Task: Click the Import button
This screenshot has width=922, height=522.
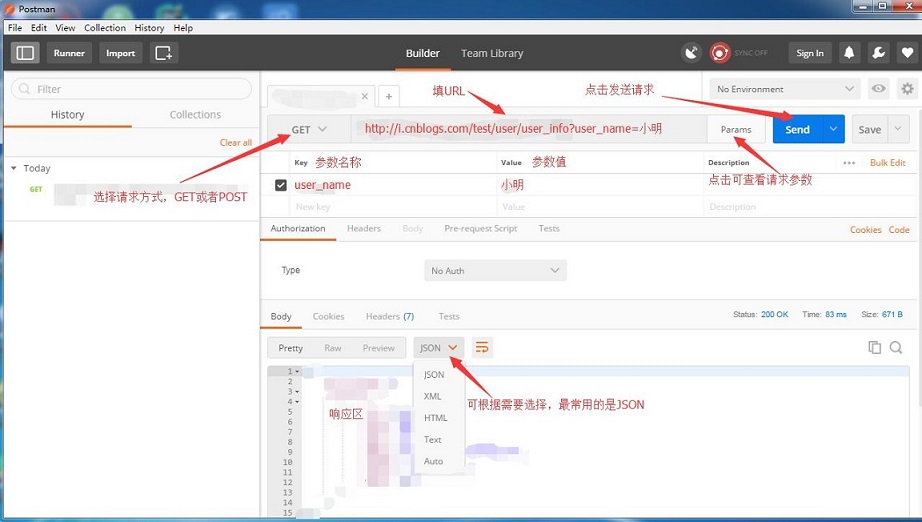Action: coord(121,53)
